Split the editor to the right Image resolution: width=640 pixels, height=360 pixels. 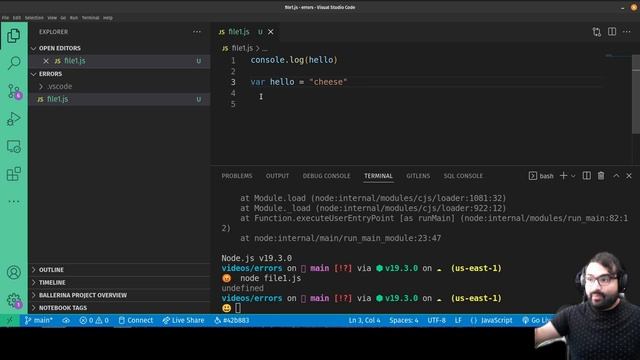tap(612, 32)
